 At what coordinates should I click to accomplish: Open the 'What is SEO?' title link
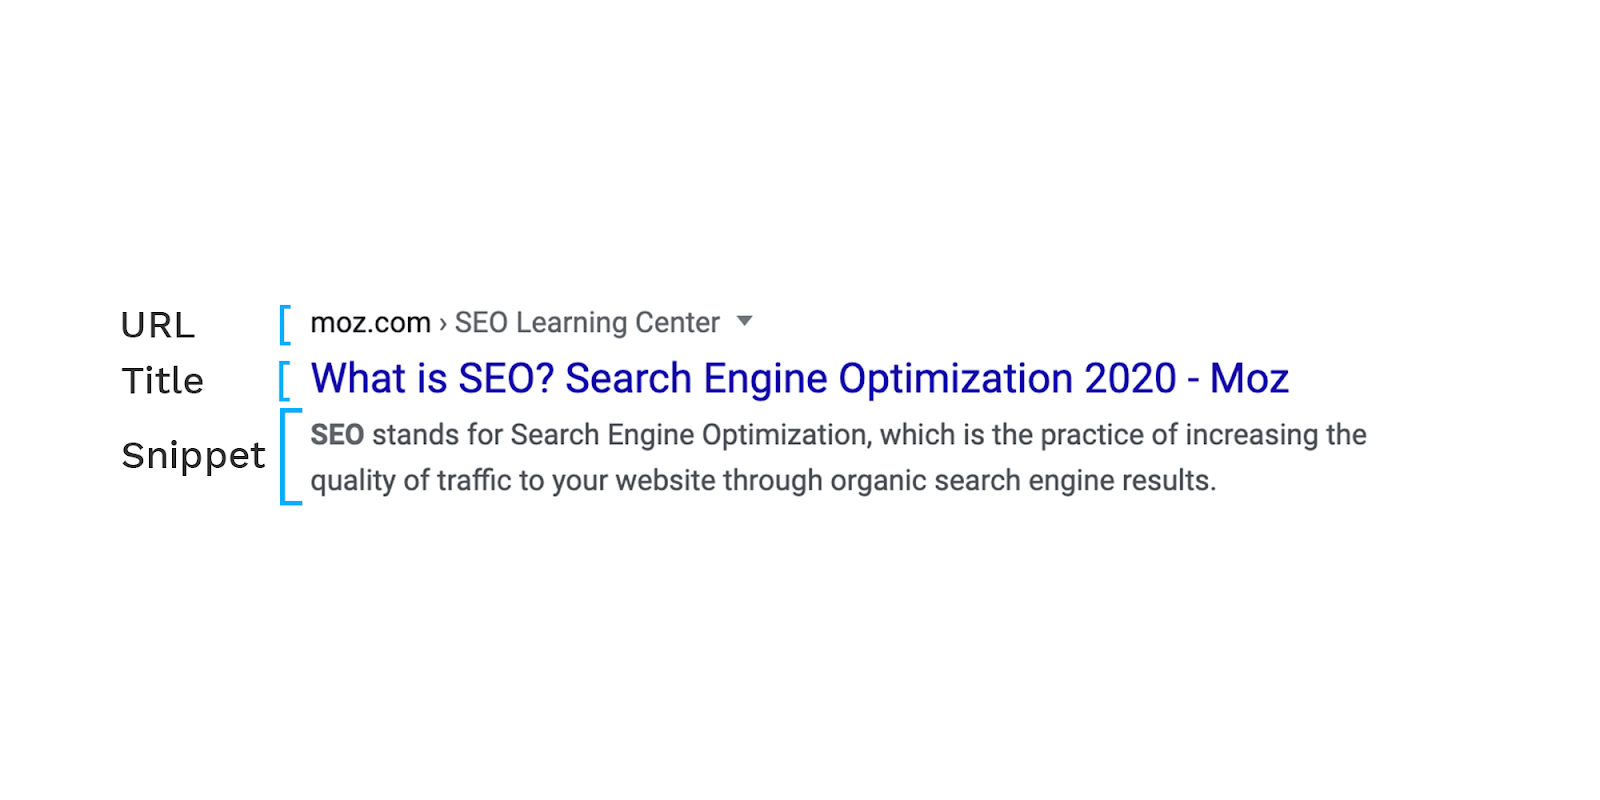800,379
